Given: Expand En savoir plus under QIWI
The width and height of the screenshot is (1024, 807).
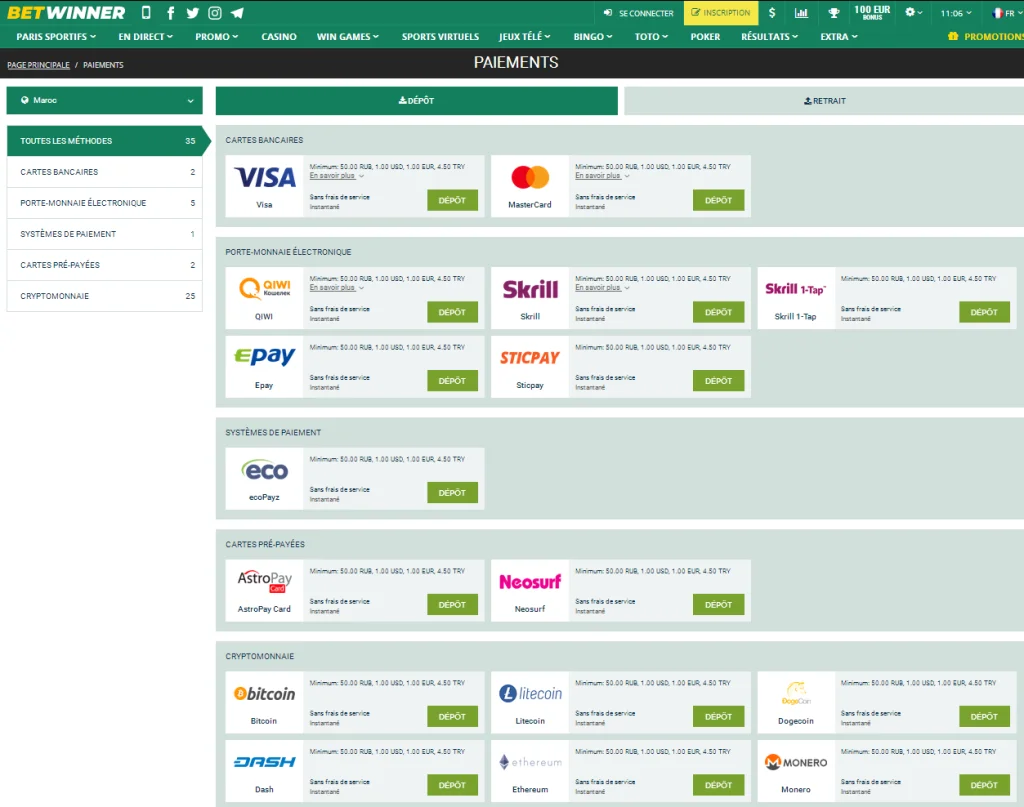Looking at the screenshot, I should pyautogui.click(x=336, y=287).
